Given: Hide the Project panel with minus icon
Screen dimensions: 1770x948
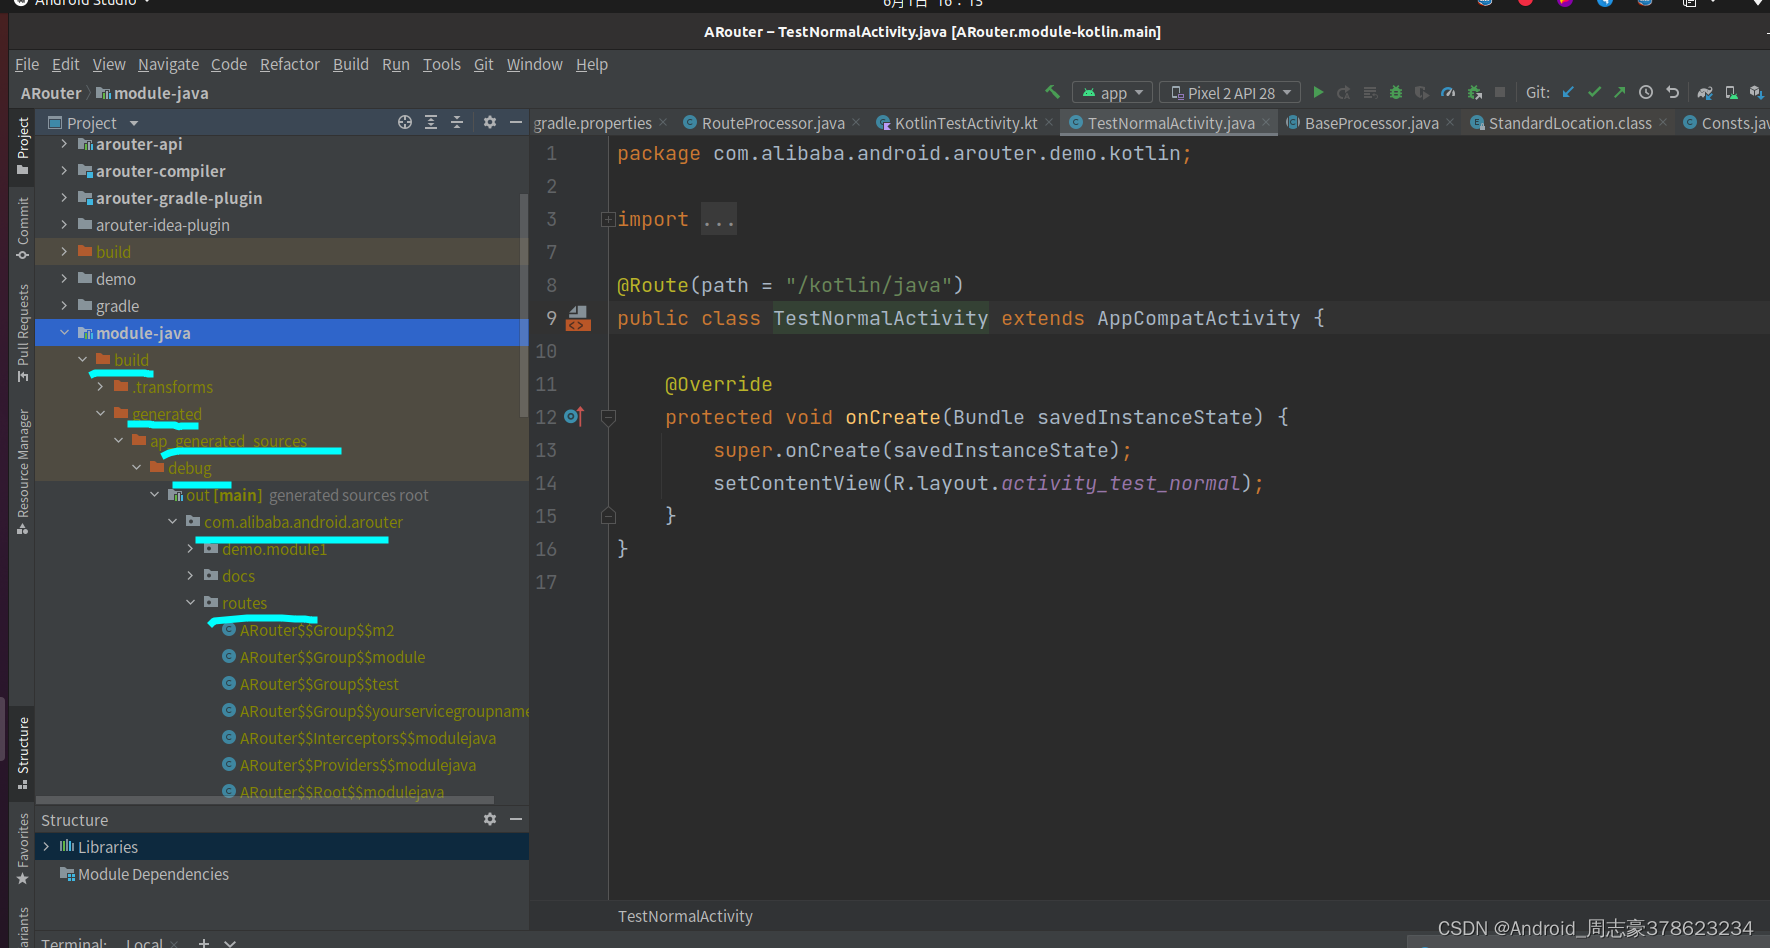Looking at the screenshot, I should 516,122.
